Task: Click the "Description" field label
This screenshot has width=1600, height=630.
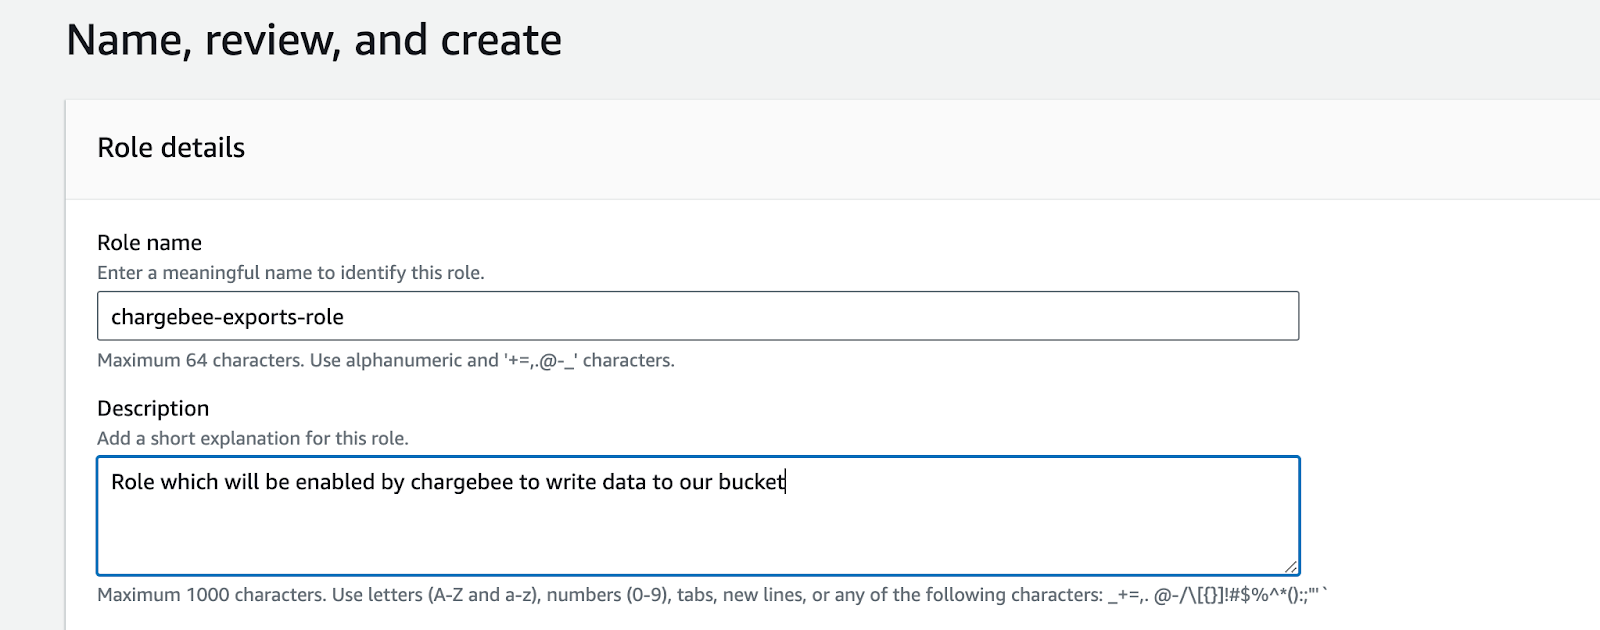Action: point(153,408)
